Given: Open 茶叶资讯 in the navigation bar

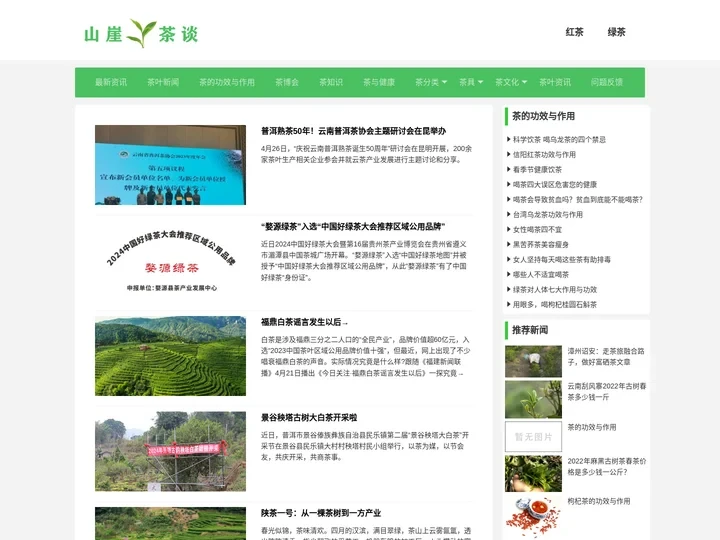Looking at the screenshot, I should (555, 82).
